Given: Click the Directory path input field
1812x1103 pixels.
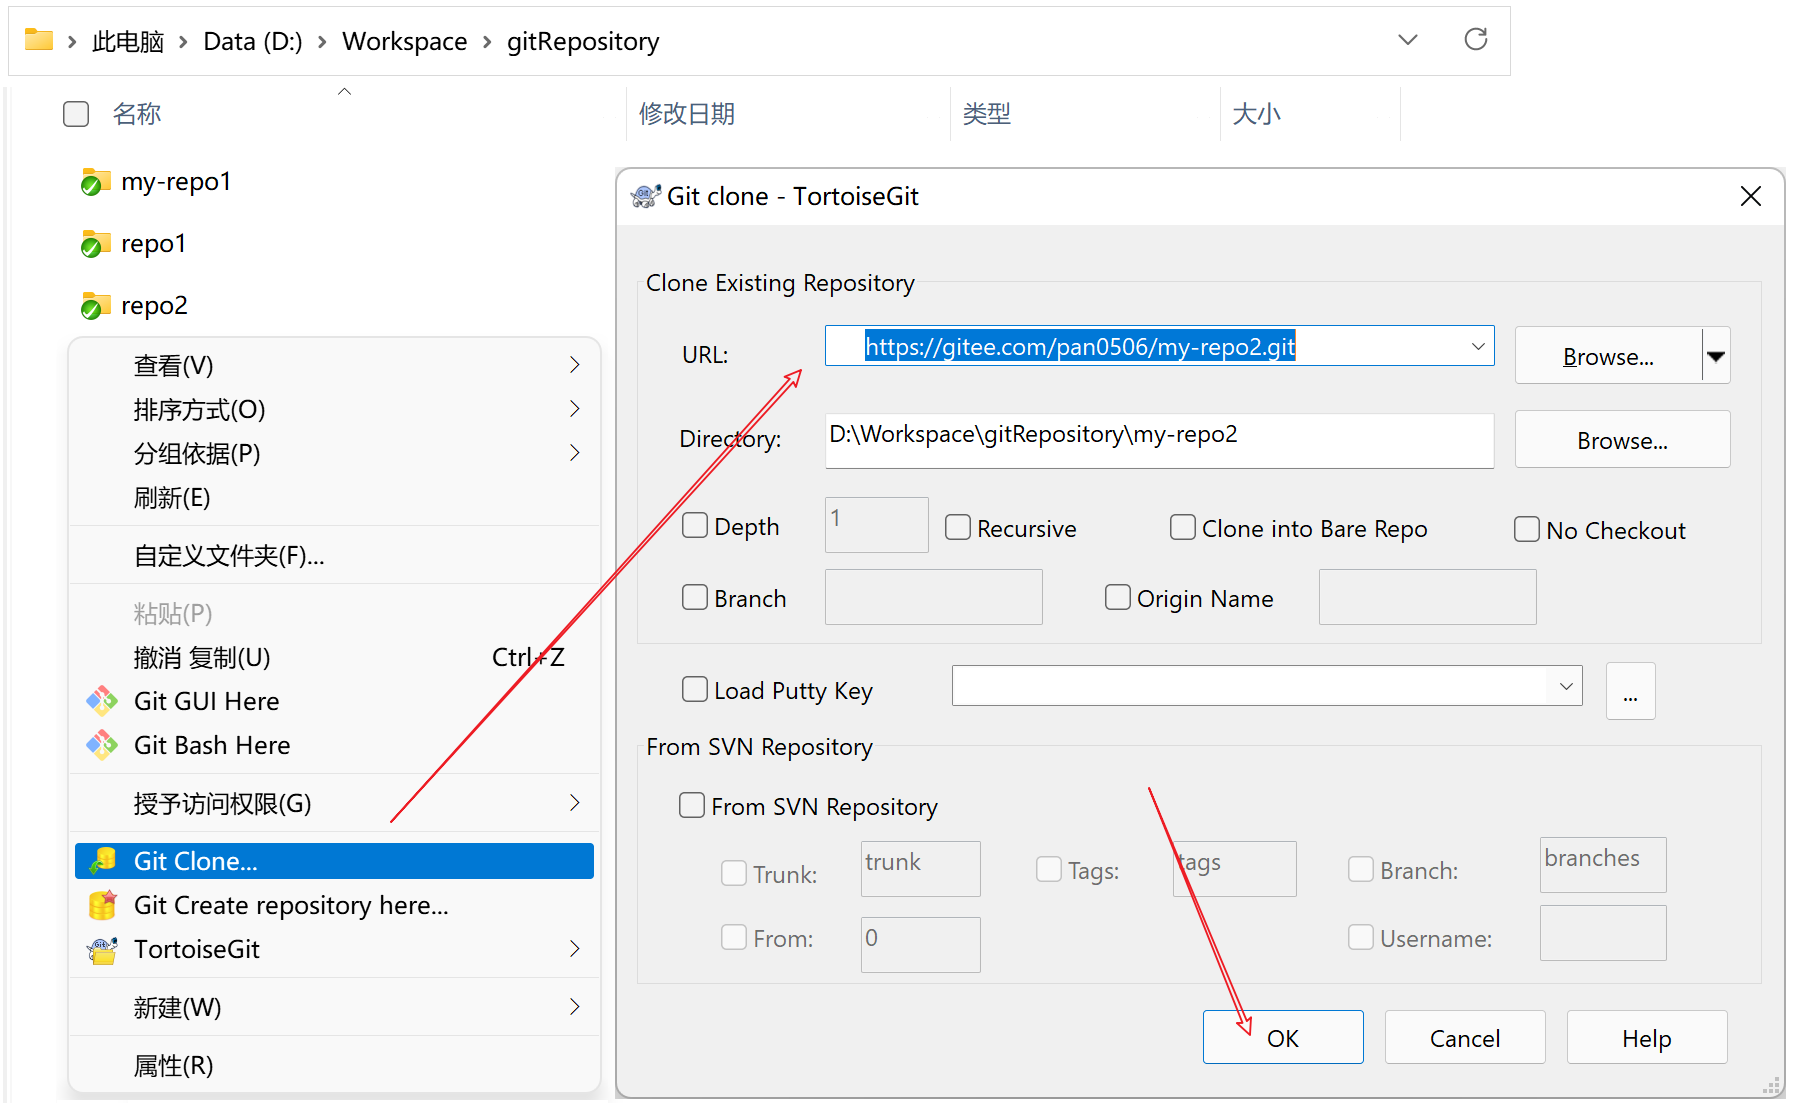Looking at the screenshot, I should tap(1158, 440).
